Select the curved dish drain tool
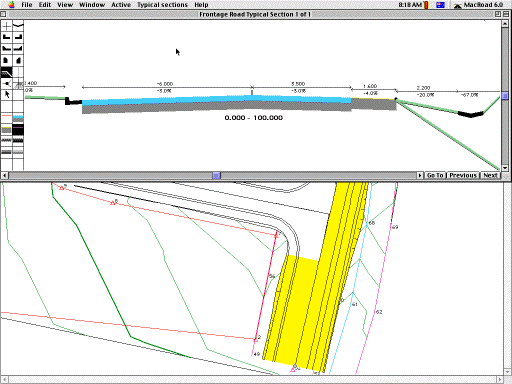512x384 pixels. [18, 26]
